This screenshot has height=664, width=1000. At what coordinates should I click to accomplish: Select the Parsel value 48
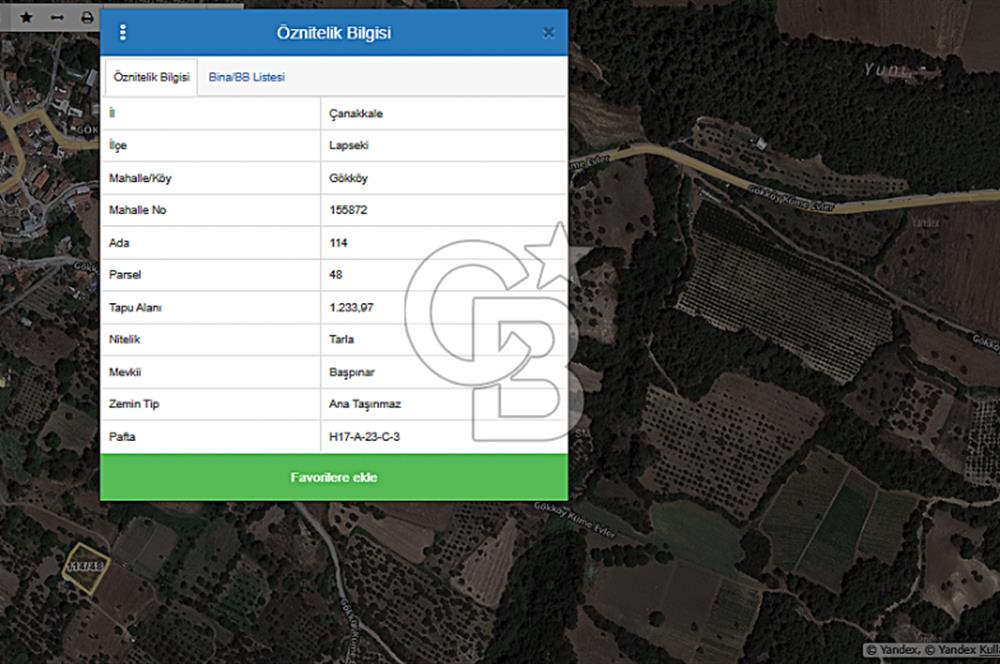[x=335, y=275]
